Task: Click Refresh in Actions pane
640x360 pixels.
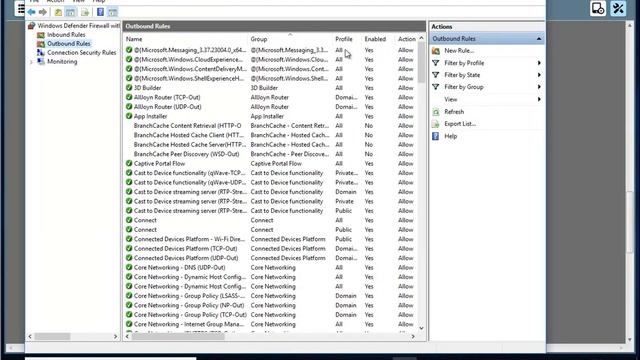Action: 454,111
